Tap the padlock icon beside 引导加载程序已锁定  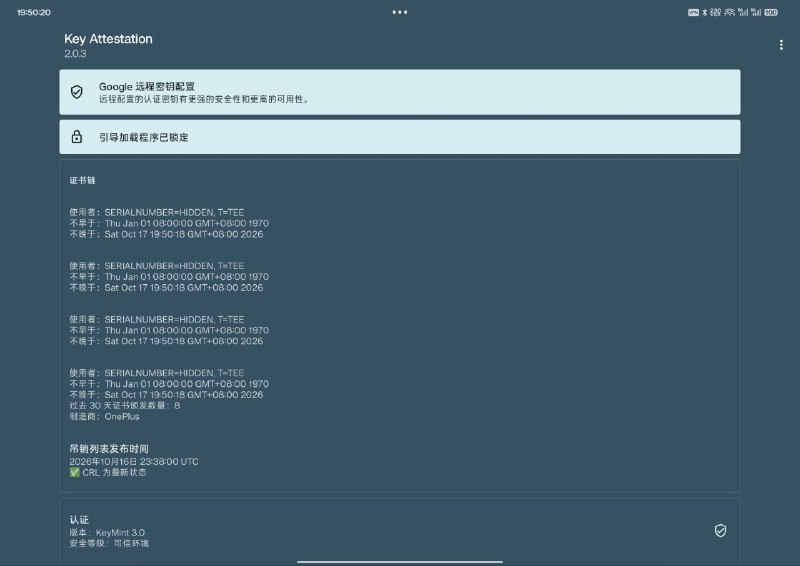point(77,137)
